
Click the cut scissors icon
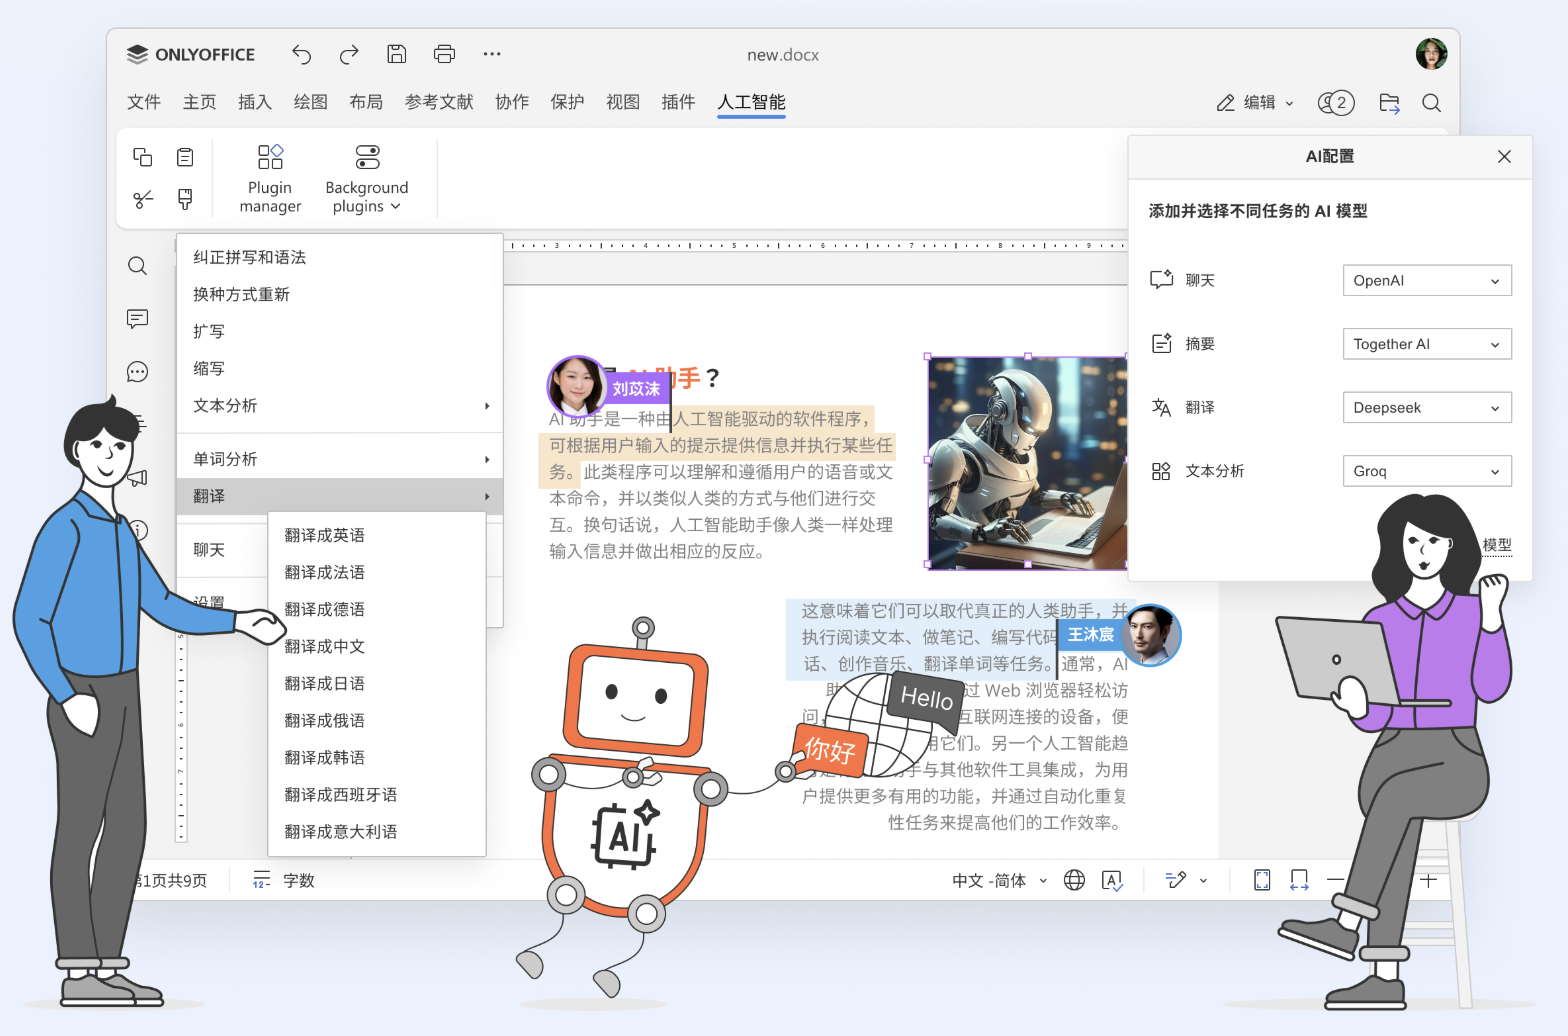tap(143, 199)
